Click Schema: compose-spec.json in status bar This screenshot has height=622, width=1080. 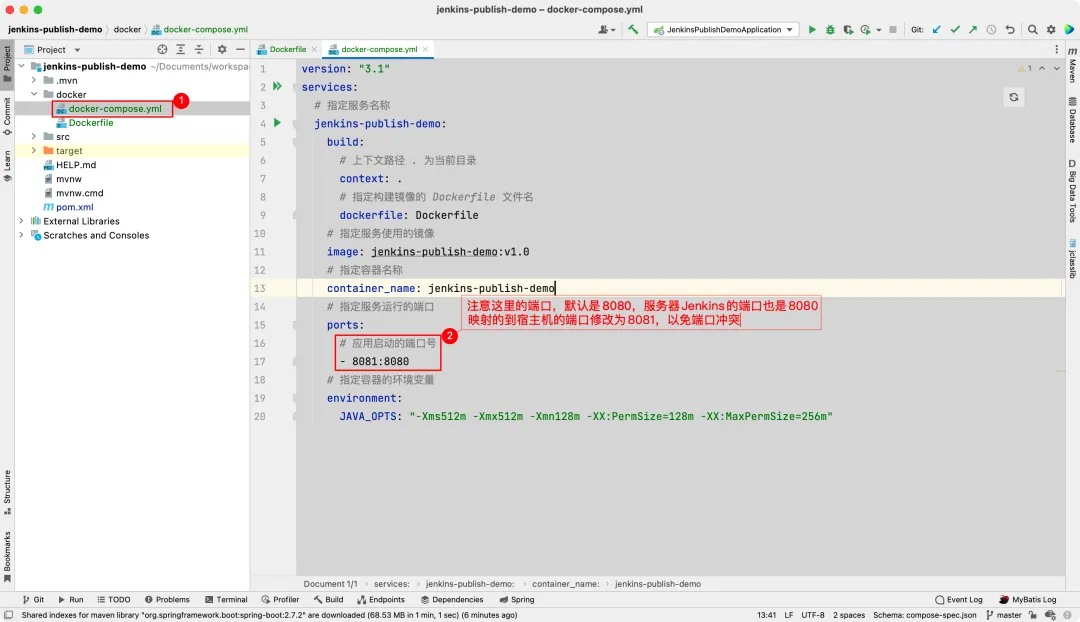[x=924, y=615]
